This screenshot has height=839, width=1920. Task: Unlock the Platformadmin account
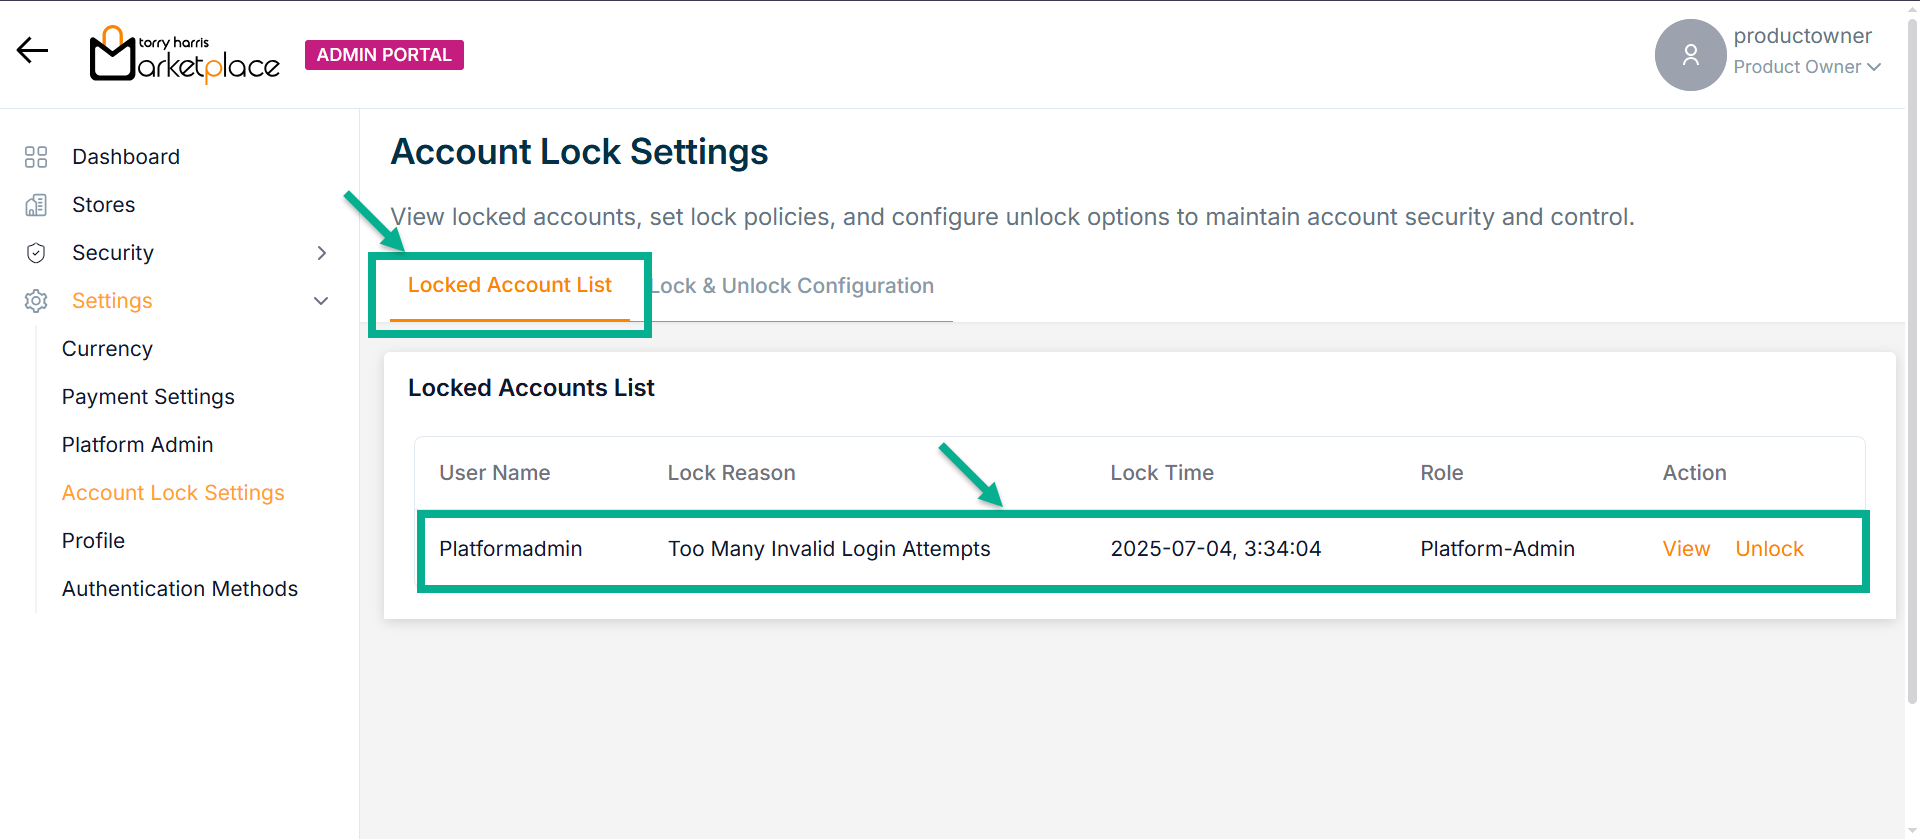tap(1769, 549)
